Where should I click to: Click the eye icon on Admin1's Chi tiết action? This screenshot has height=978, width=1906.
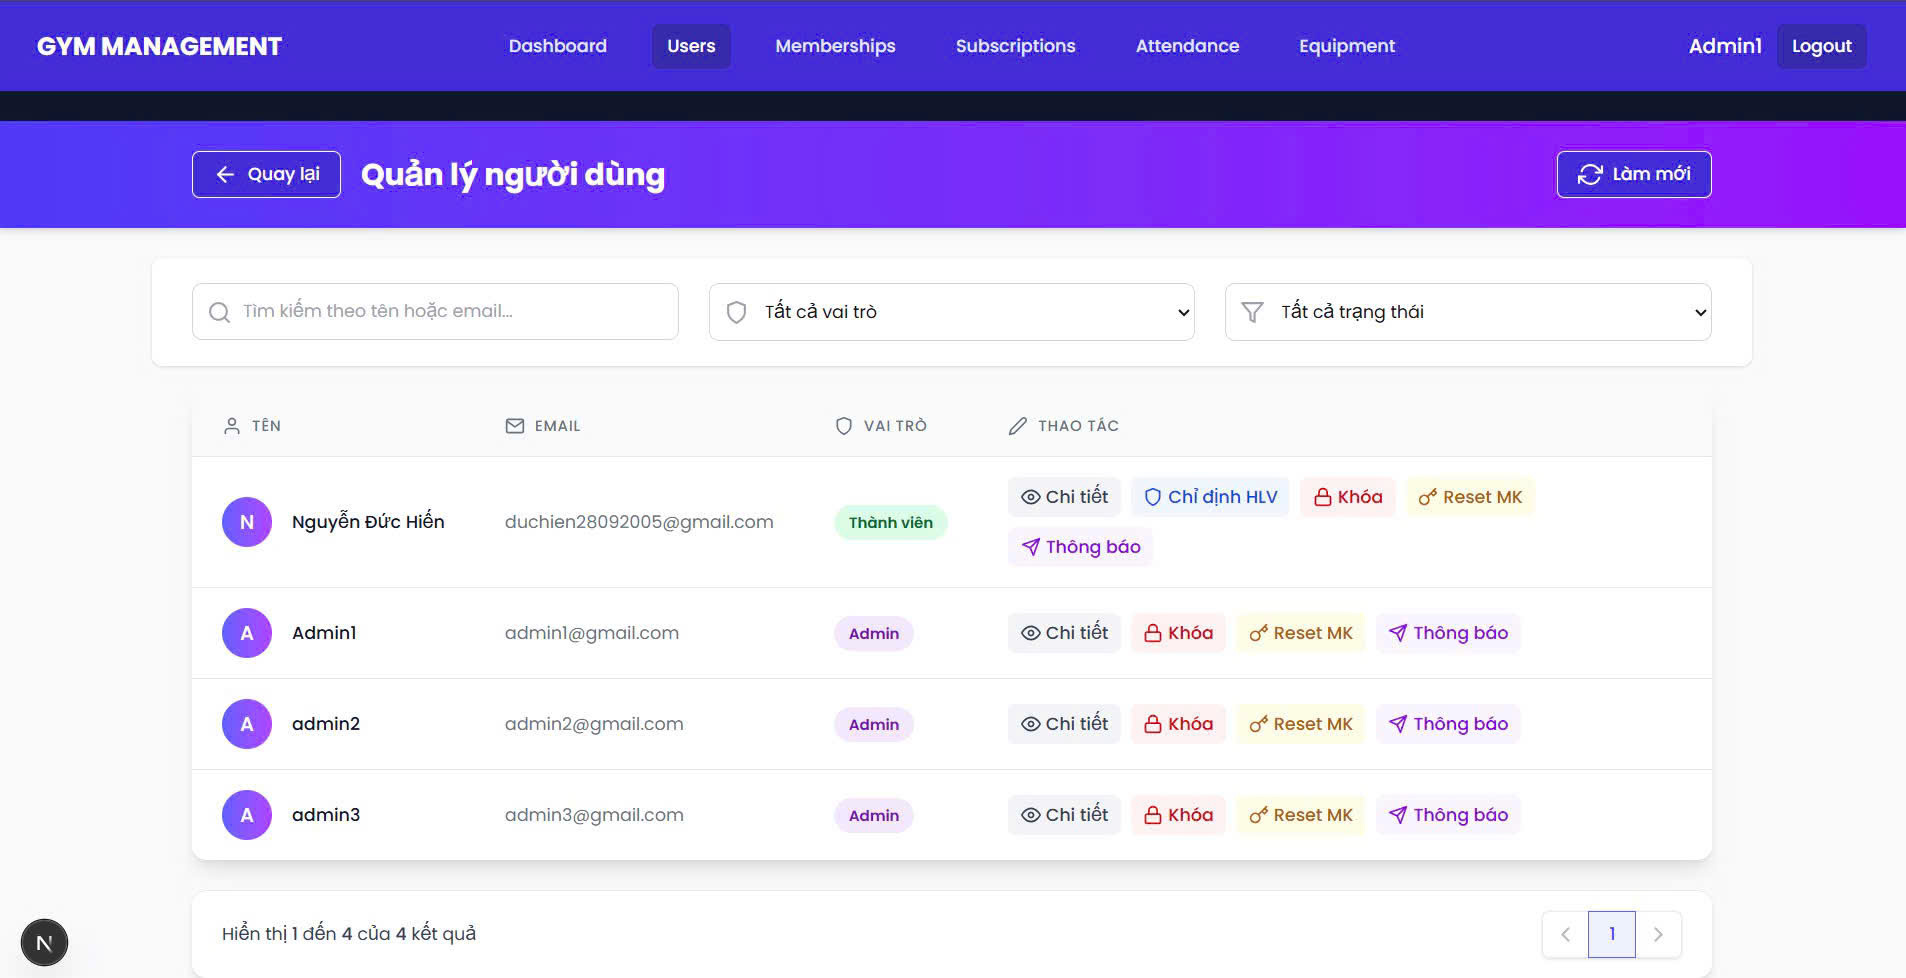tap(1031, 632)
